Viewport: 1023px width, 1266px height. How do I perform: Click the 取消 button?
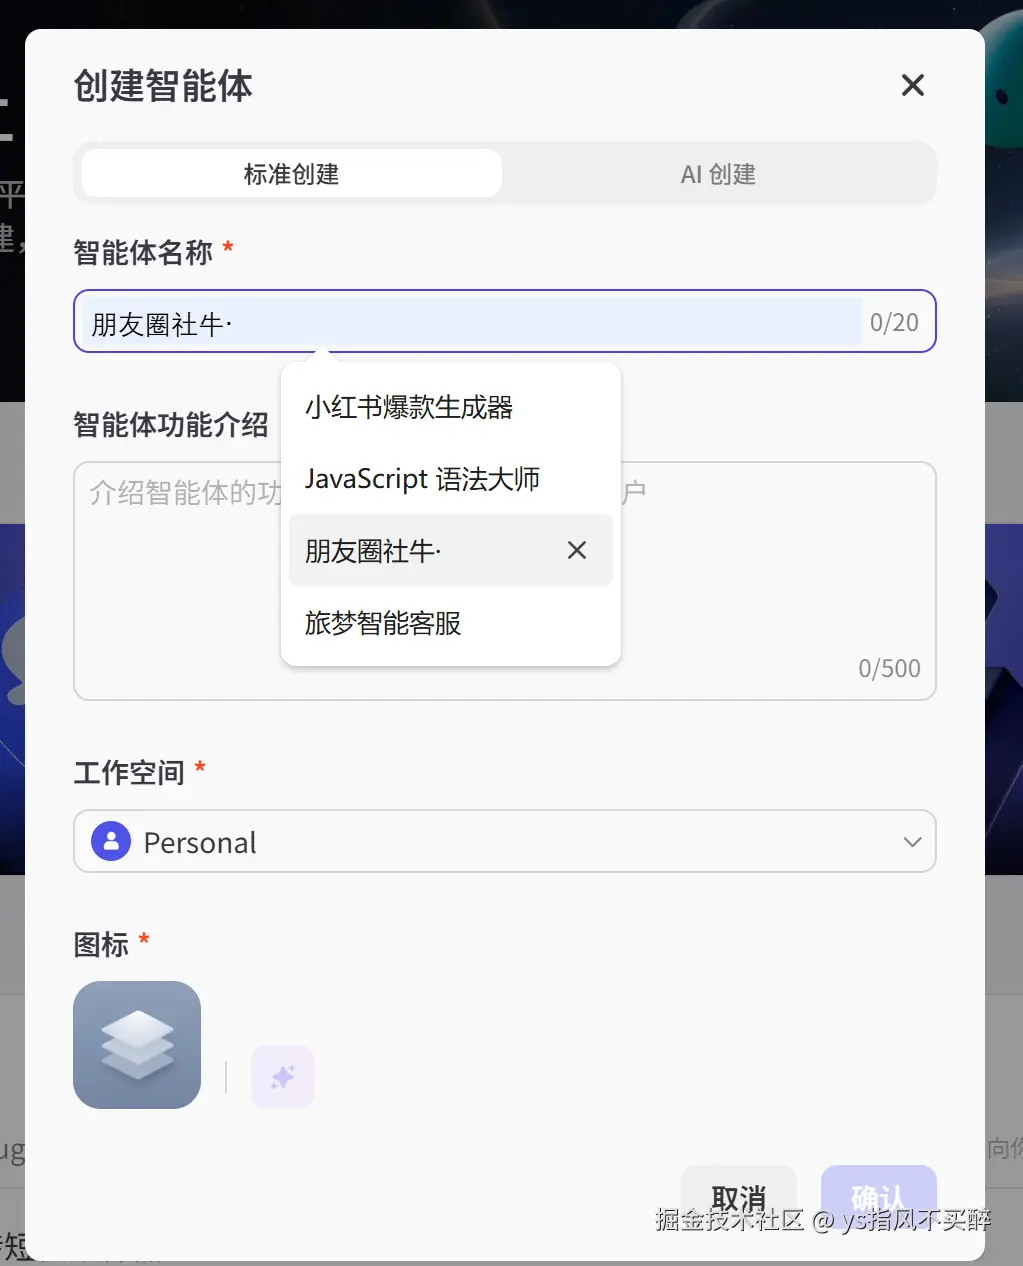click(x=739, y=1197)
